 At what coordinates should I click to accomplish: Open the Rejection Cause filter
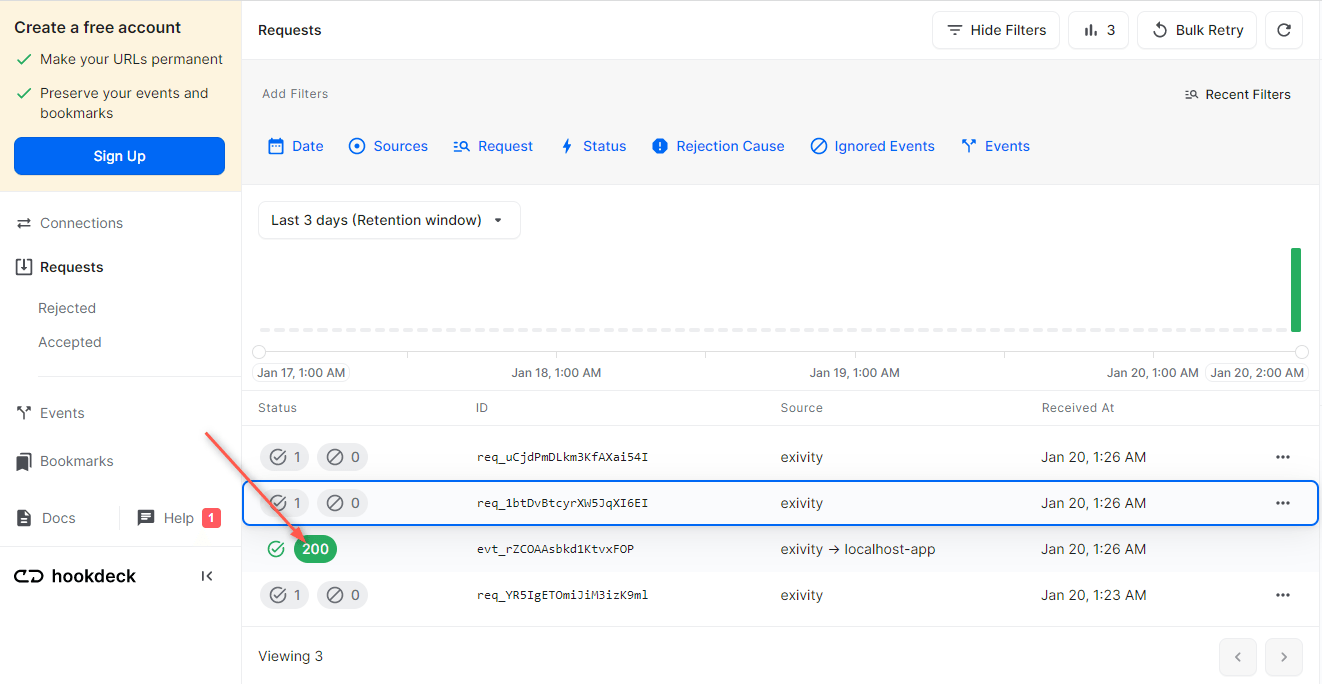click(x=717, y=145)
